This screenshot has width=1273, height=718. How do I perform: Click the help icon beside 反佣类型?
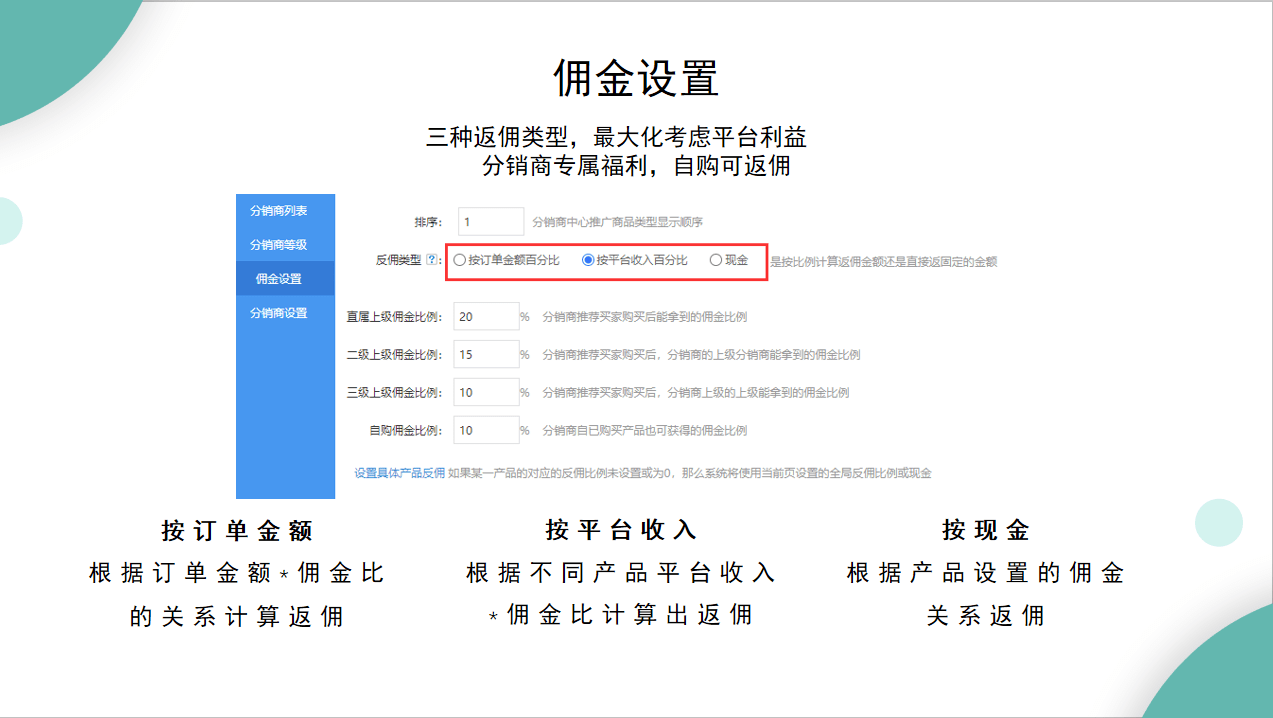(x=431, y=260)
